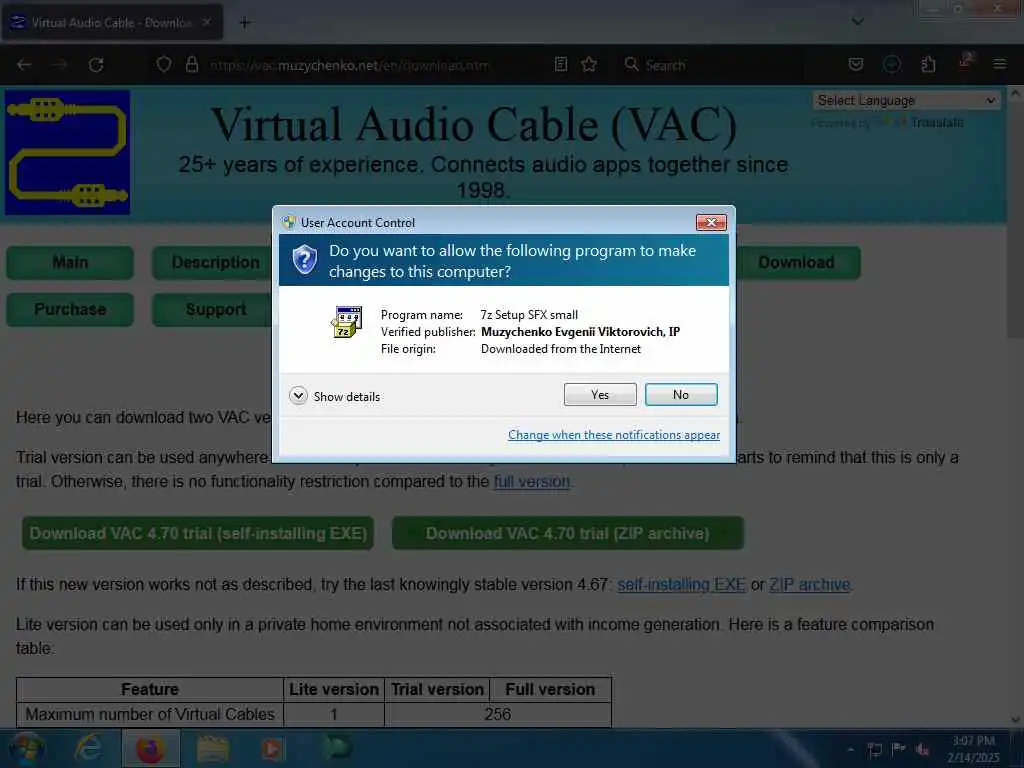The image size is (1024, 768).
Task: Switch to Firefox taskbar icon
Action: (150, 748)
